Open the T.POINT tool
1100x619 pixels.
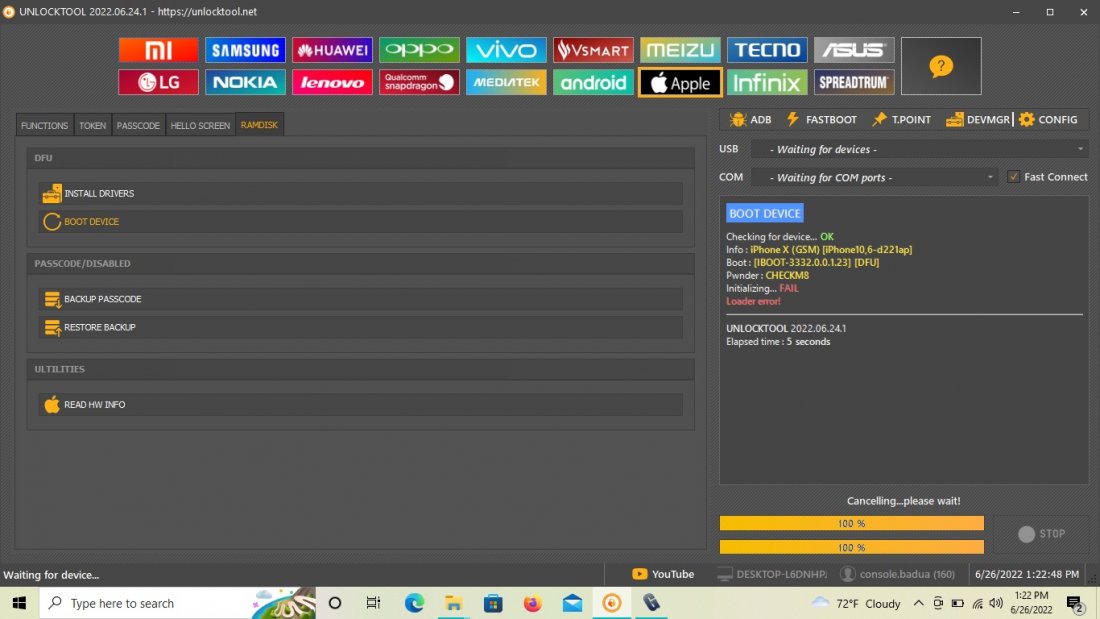tap(901, 119)
